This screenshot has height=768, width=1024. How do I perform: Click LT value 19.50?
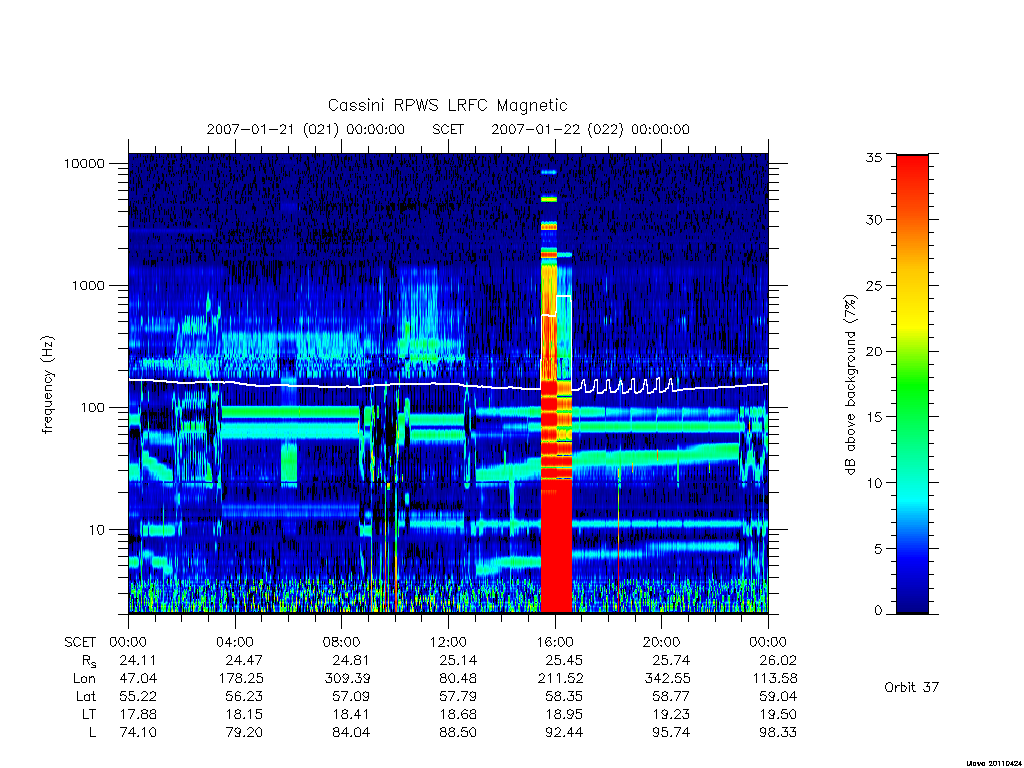click(778, 714)
